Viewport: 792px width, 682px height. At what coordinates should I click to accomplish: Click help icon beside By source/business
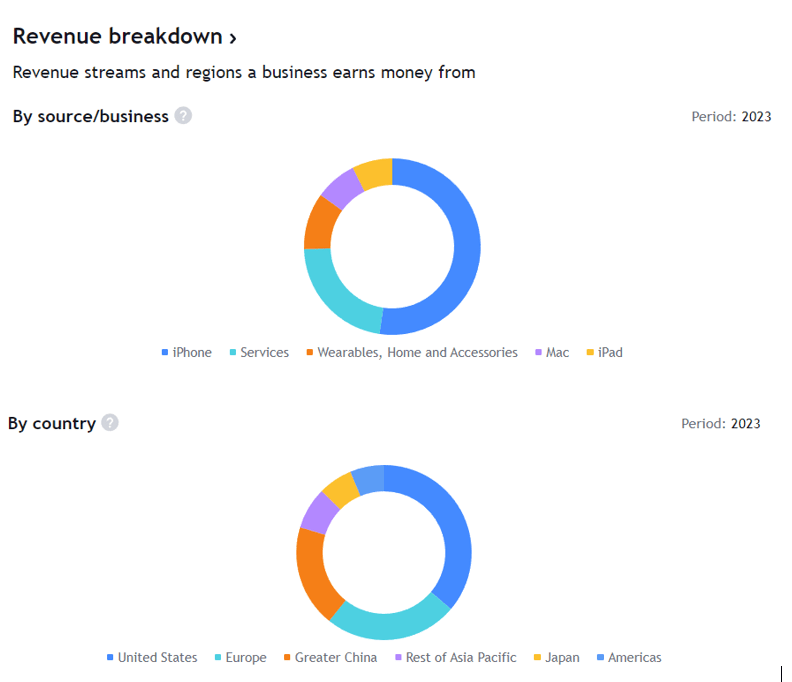183,116
